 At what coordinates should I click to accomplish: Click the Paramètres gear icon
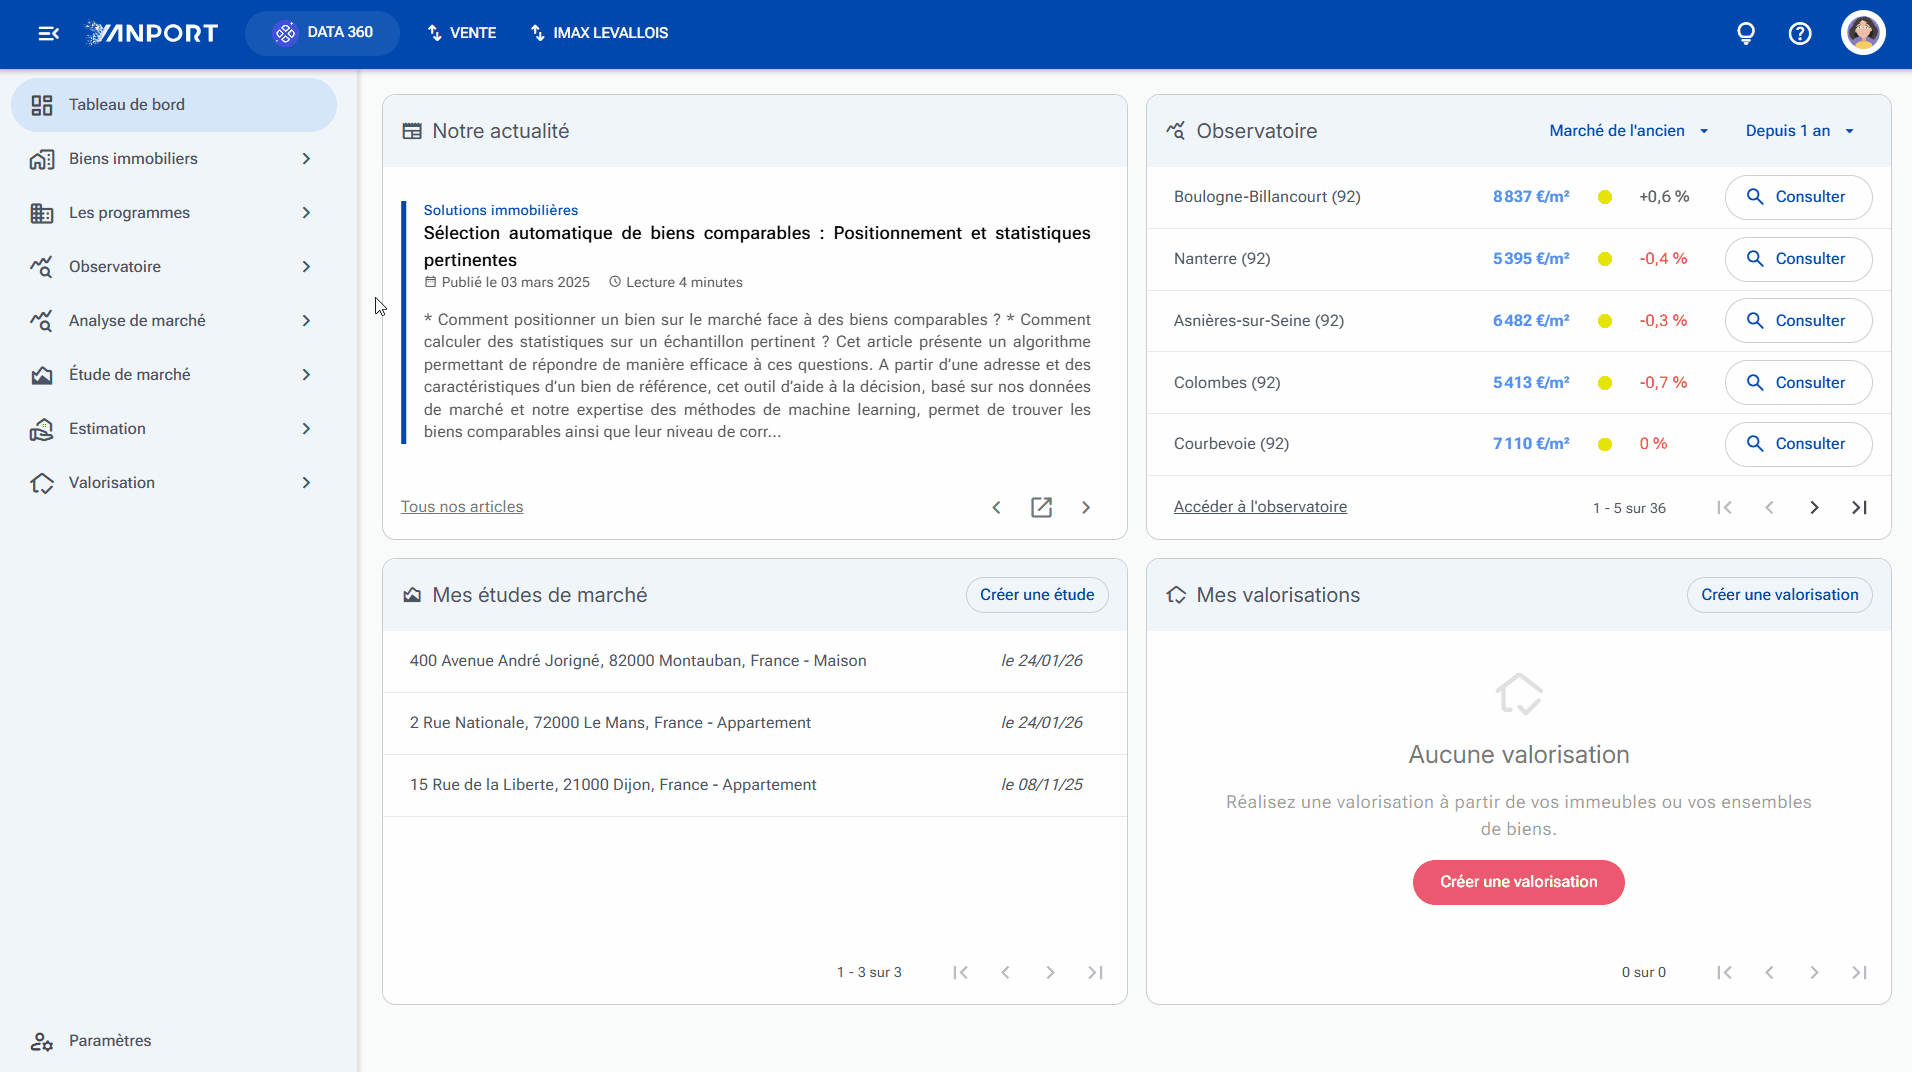click(x=41, y=1041)
